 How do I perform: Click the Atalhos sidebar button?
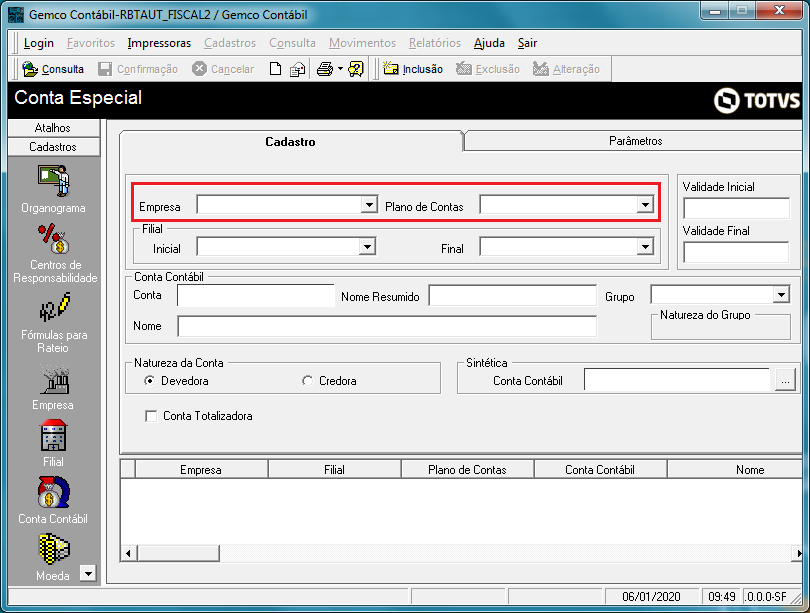[54, 128]
